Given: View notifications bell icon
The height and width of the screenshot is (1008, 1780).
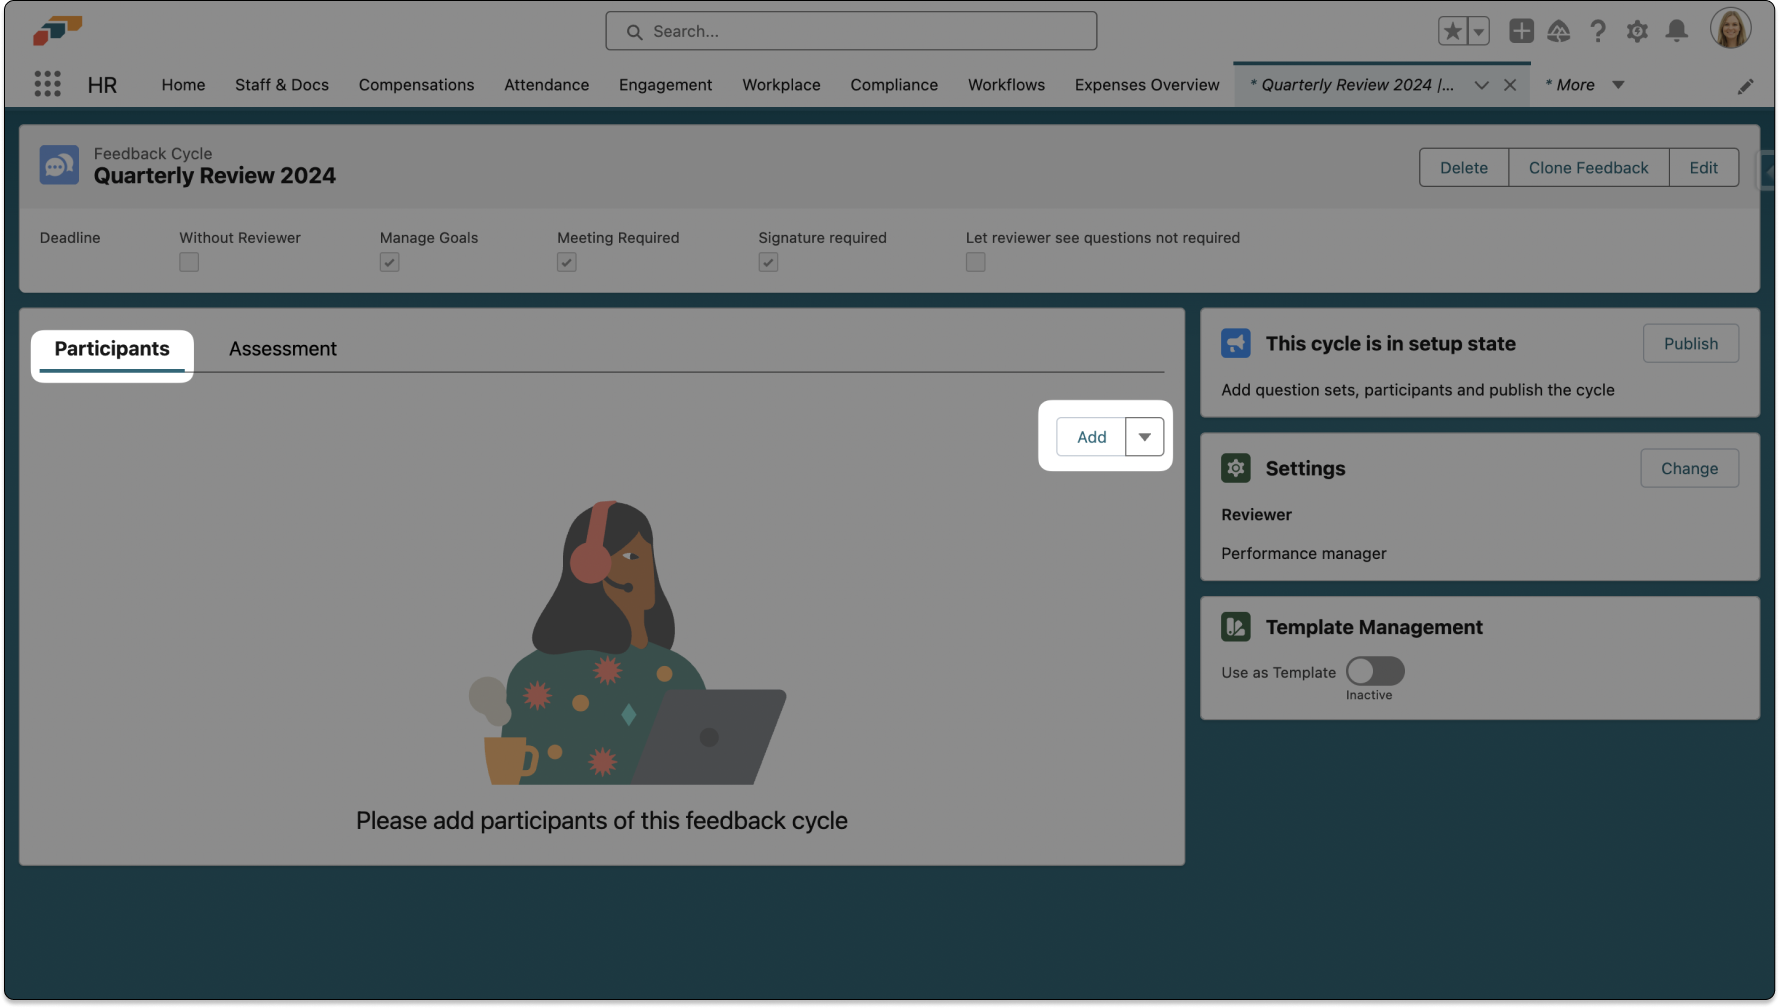Looking at the screenshot, I should [x=1677, y=31].
